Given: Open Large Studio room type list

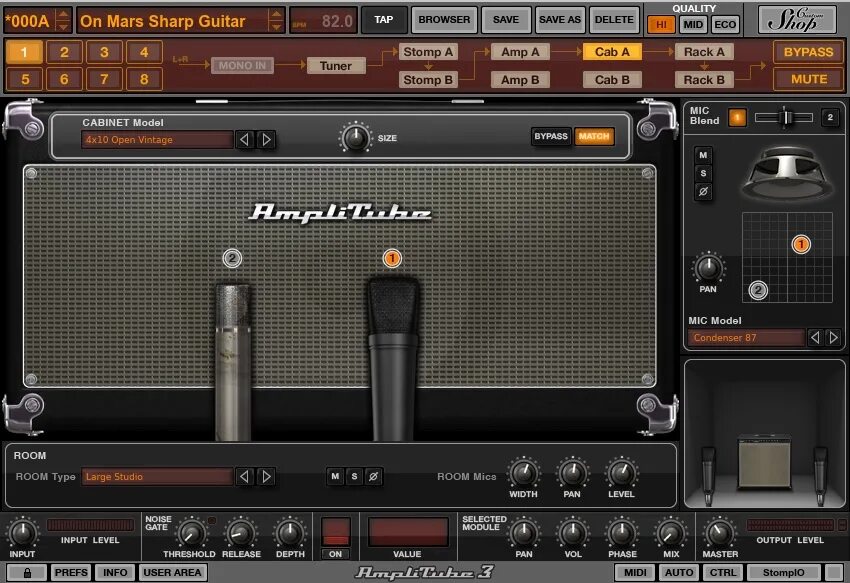Looking at the screenshot, I should point(157,476).
